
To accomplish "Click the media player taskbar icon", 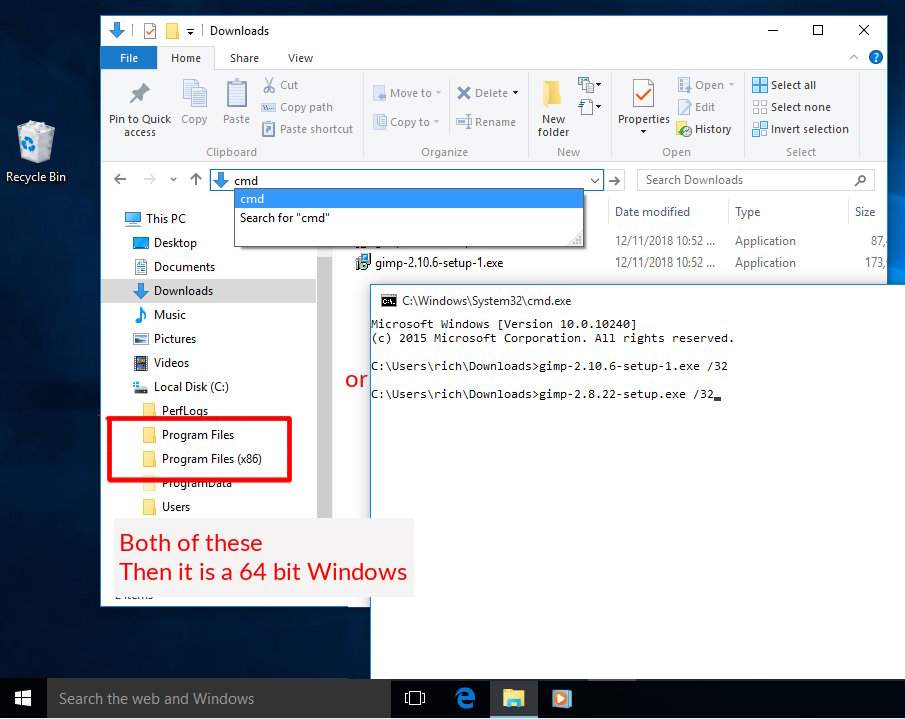I will point(562,698).
